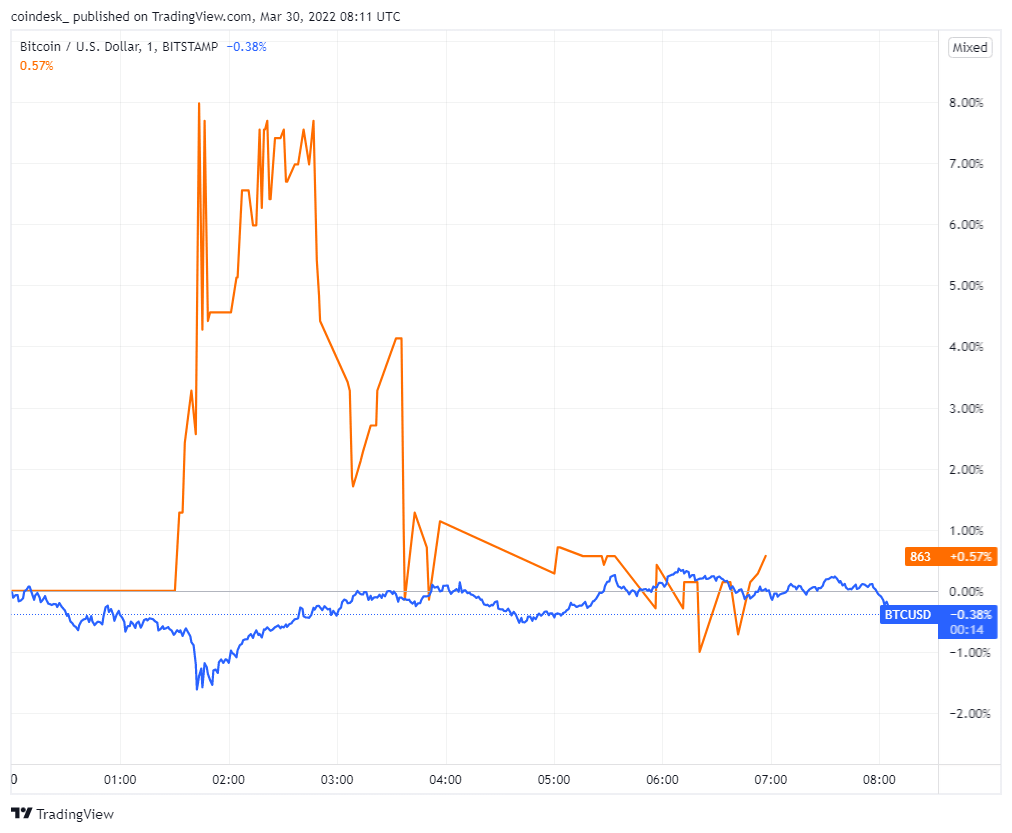Select the orange 863 price label
Image resolution: width=1012 pixels, height=833 pixels.
coord(920,556)
